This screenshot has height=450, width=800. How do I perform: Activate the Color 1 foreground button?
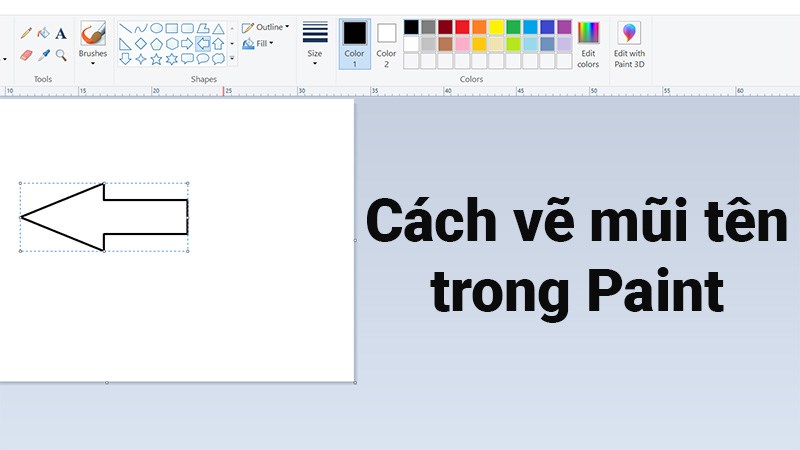(355, 44)
